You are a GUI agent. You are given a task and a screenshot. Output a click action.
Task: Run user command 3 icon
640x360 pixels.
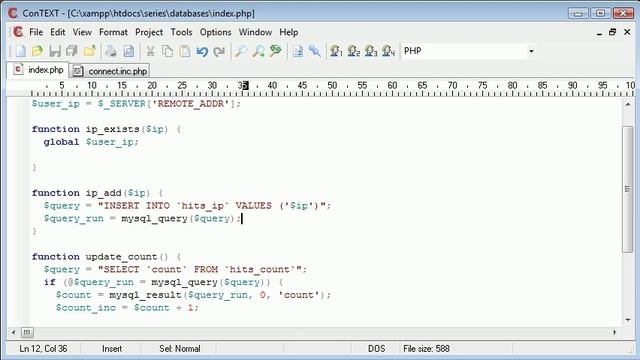click(x=371, y=51)
